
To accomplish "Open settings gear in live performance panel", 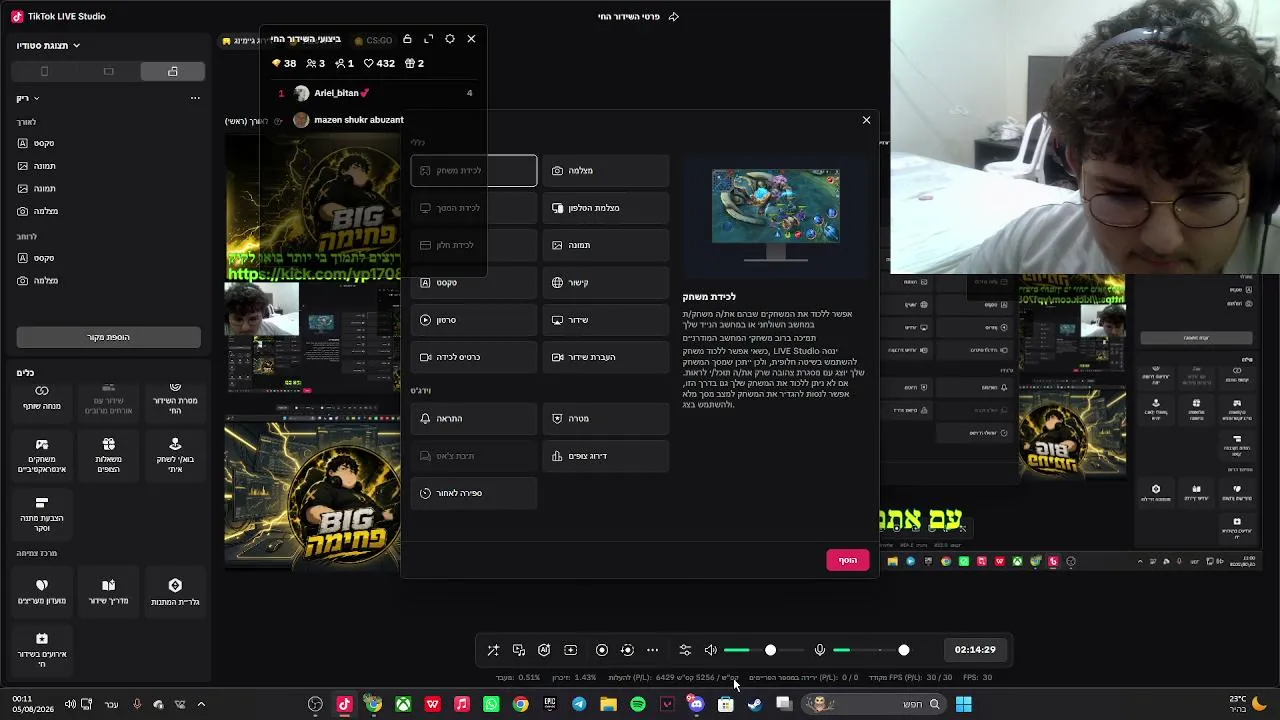I will tap(450, 39).
